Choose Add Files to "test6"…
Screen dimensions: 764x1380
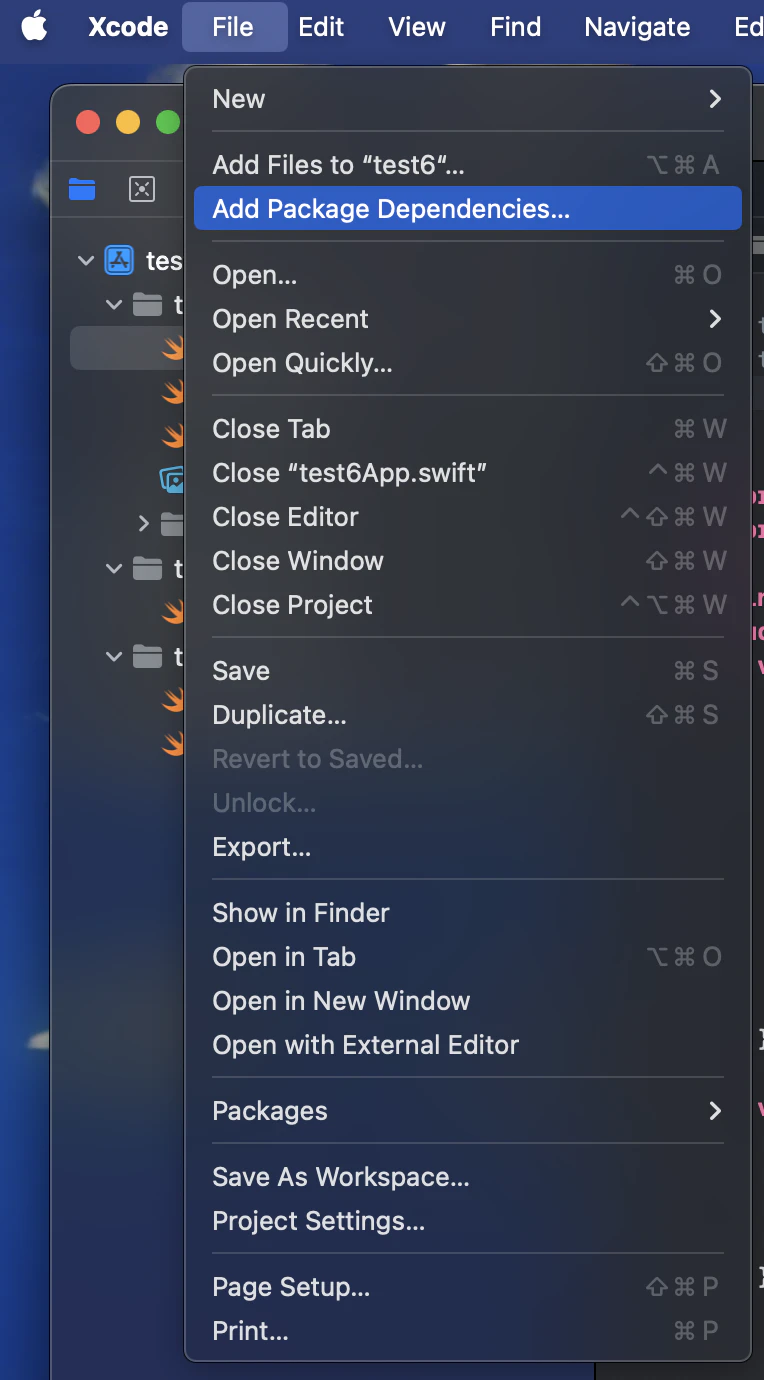coord(468,165)
